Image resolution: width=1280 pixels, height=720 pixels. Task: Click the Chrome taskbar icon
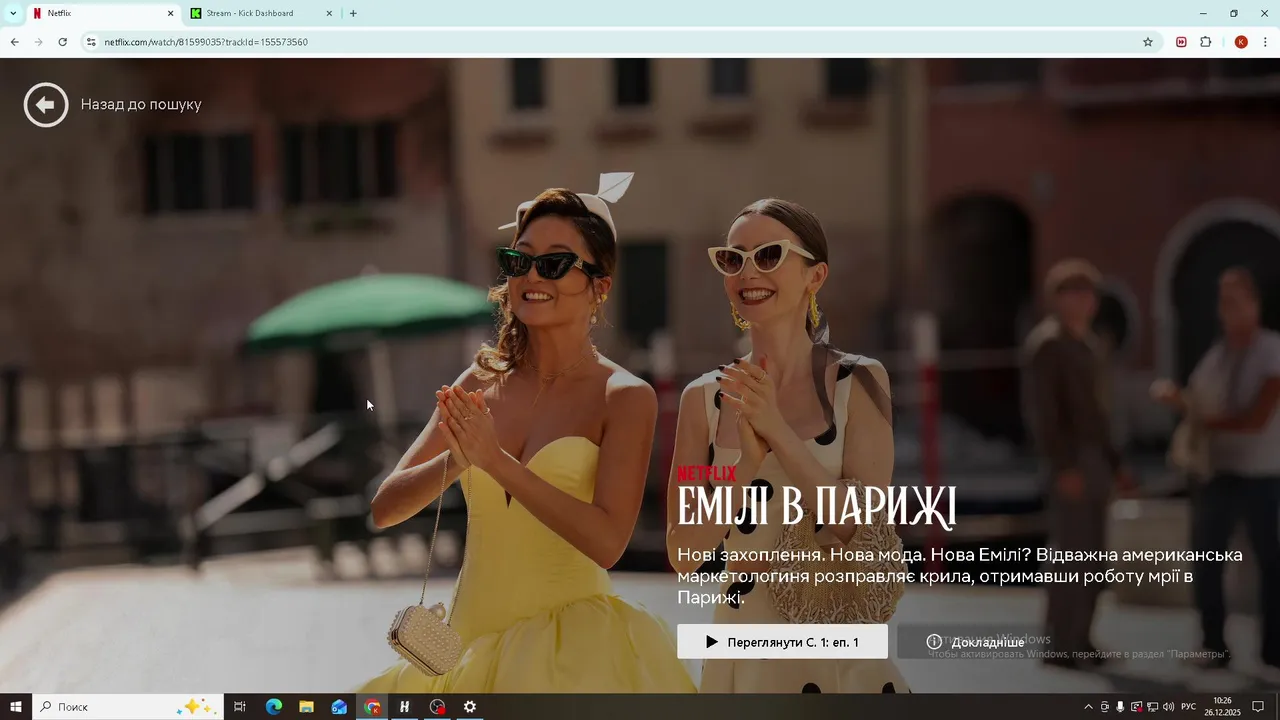[372, 707]
